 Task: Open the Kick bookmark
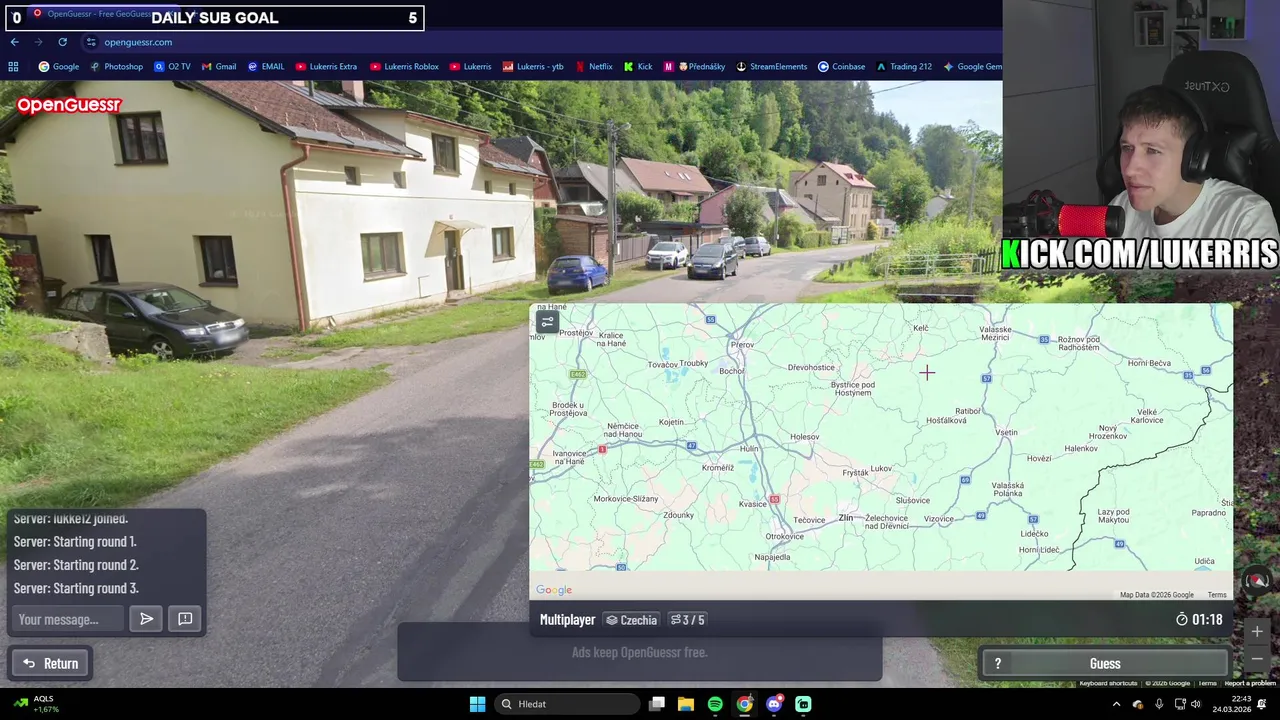click(638, 67)
